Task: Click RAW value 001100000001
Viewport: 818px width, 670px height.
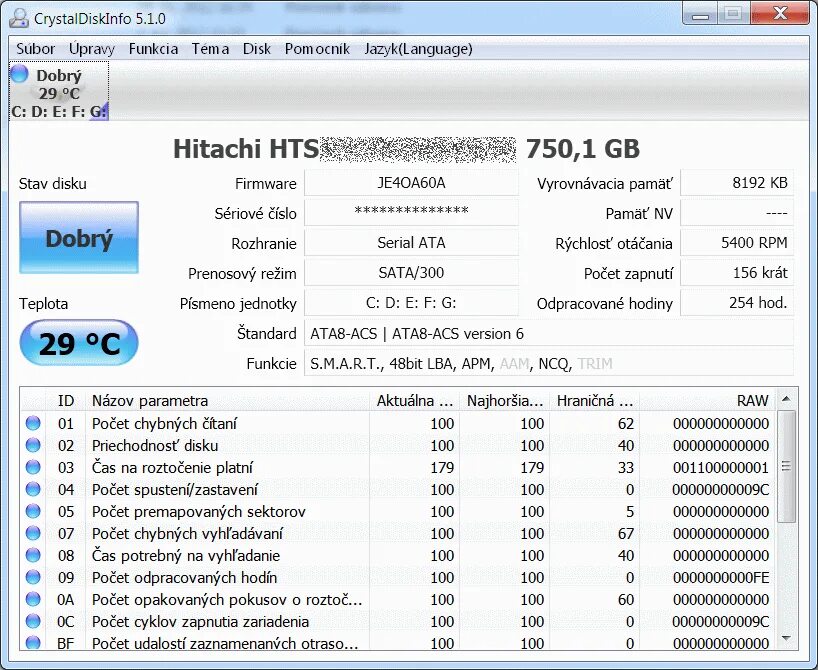Action: click(x=720, y=468)
